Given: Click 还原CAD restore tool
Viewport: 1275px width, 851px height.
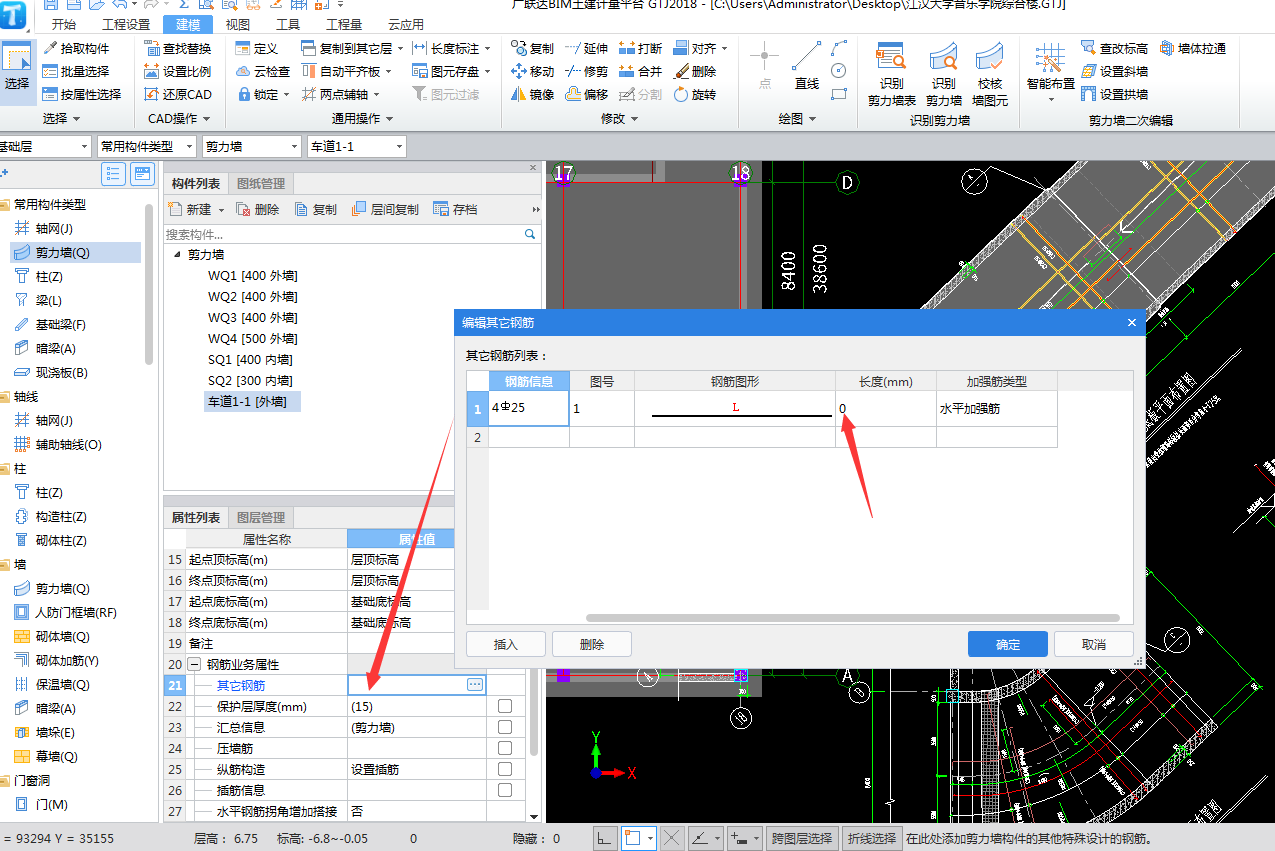Looking at the screenshot, I should tap(178, 94).
